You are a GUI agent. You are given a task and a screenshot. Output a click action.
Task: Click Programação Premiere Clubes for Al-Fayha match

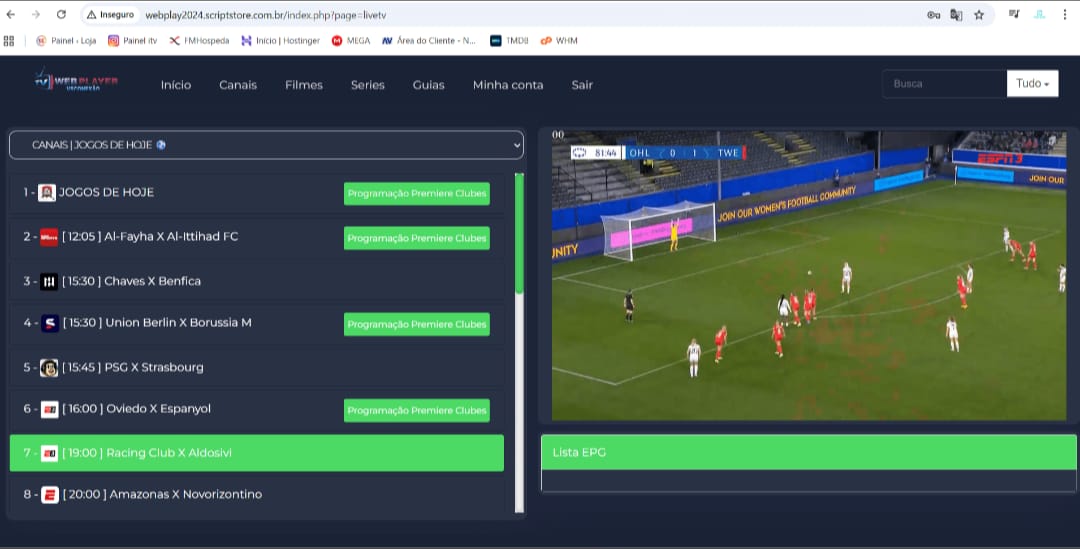click(416, 238)
